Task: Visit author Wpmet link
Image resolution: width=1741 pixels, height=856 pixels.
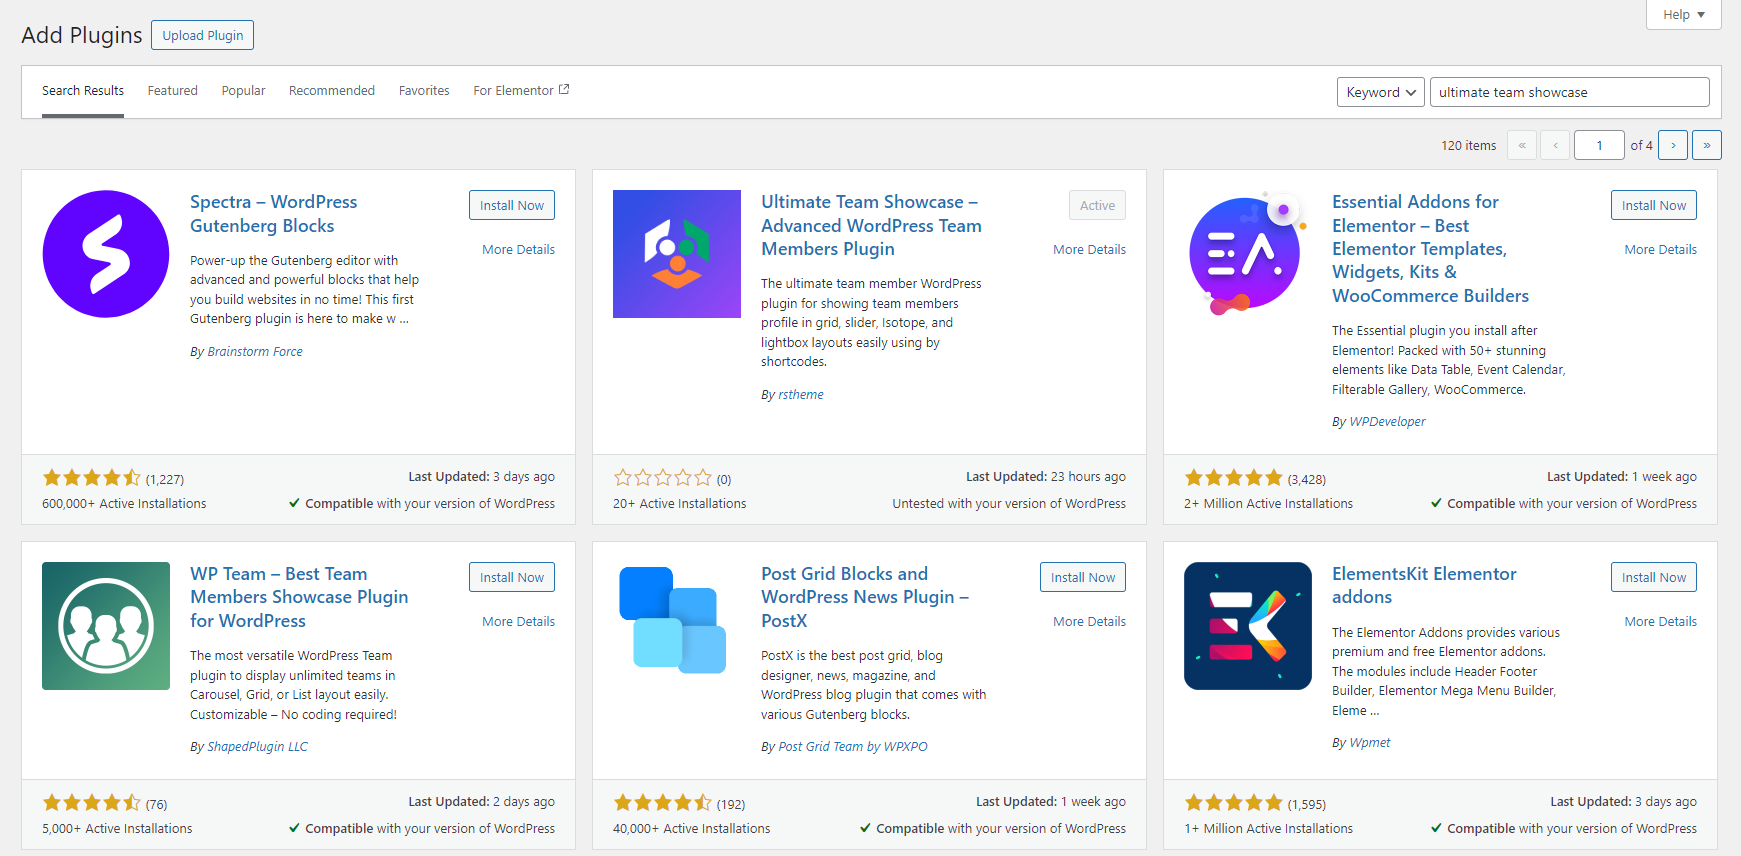Action: coord(1370,743)
